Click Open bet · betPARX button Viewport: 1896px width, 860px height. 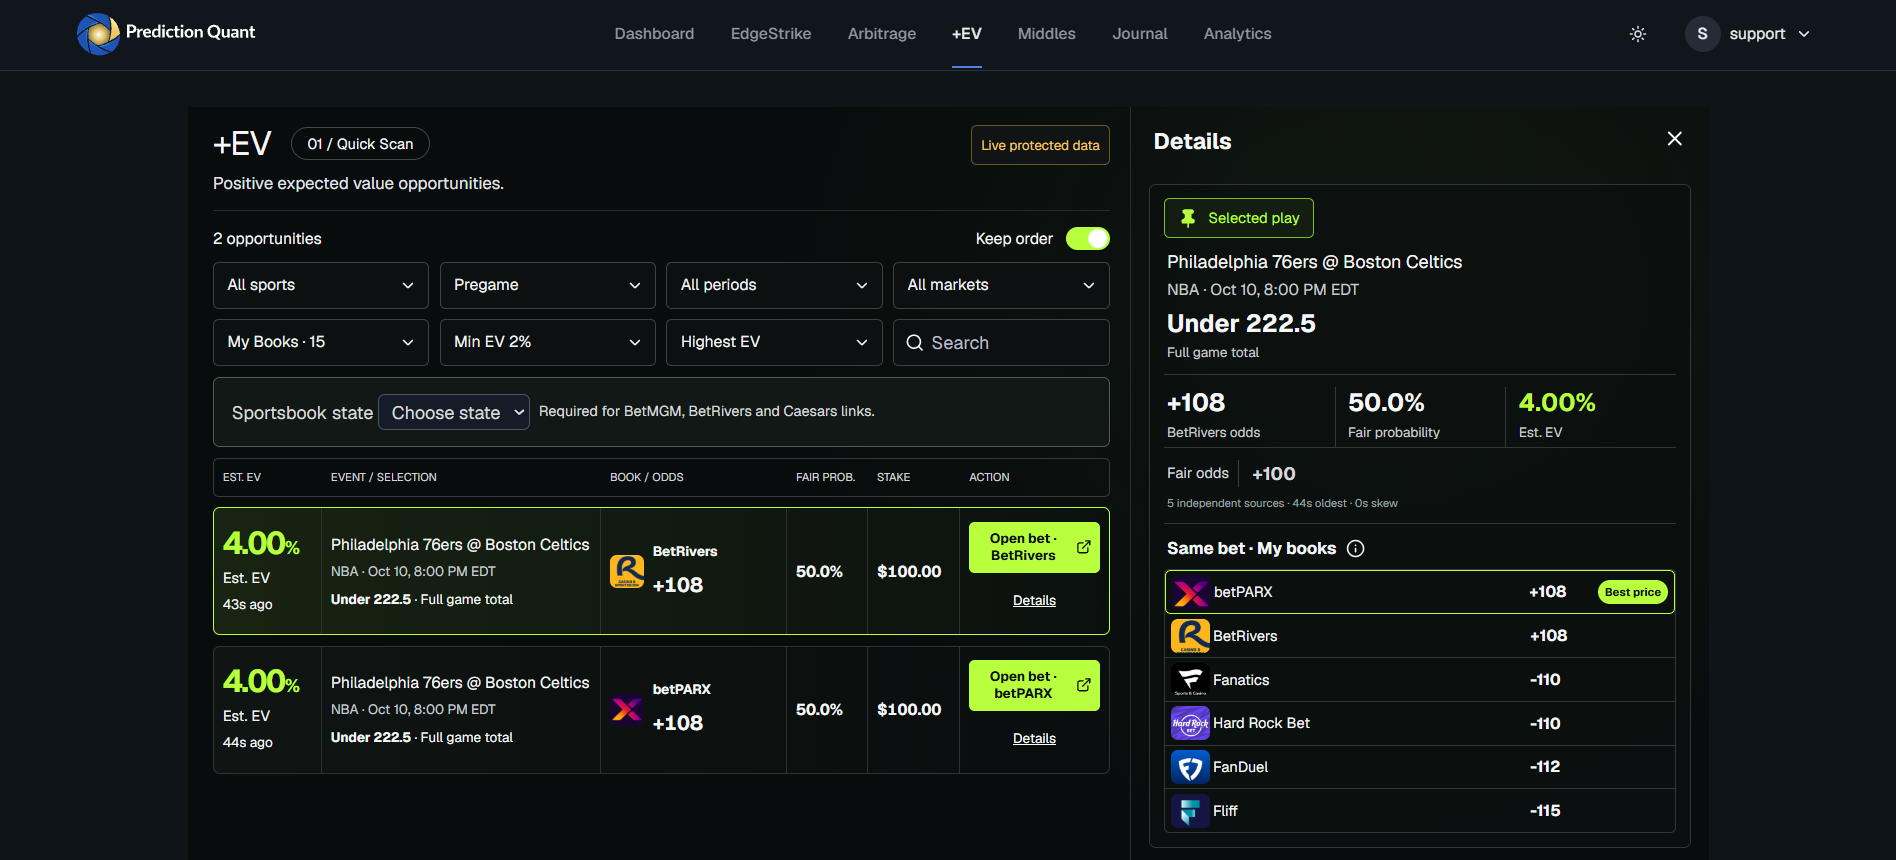[1034, 685]
